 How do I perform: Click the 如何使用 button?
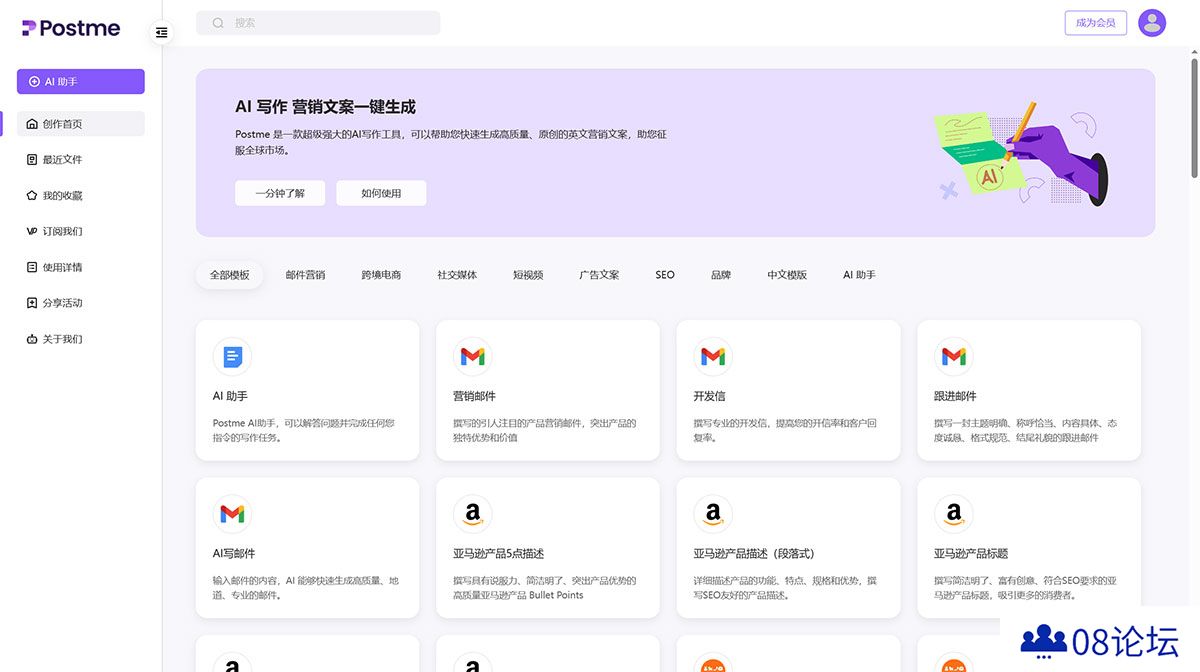pyautogui.click(x=381, y=193)
